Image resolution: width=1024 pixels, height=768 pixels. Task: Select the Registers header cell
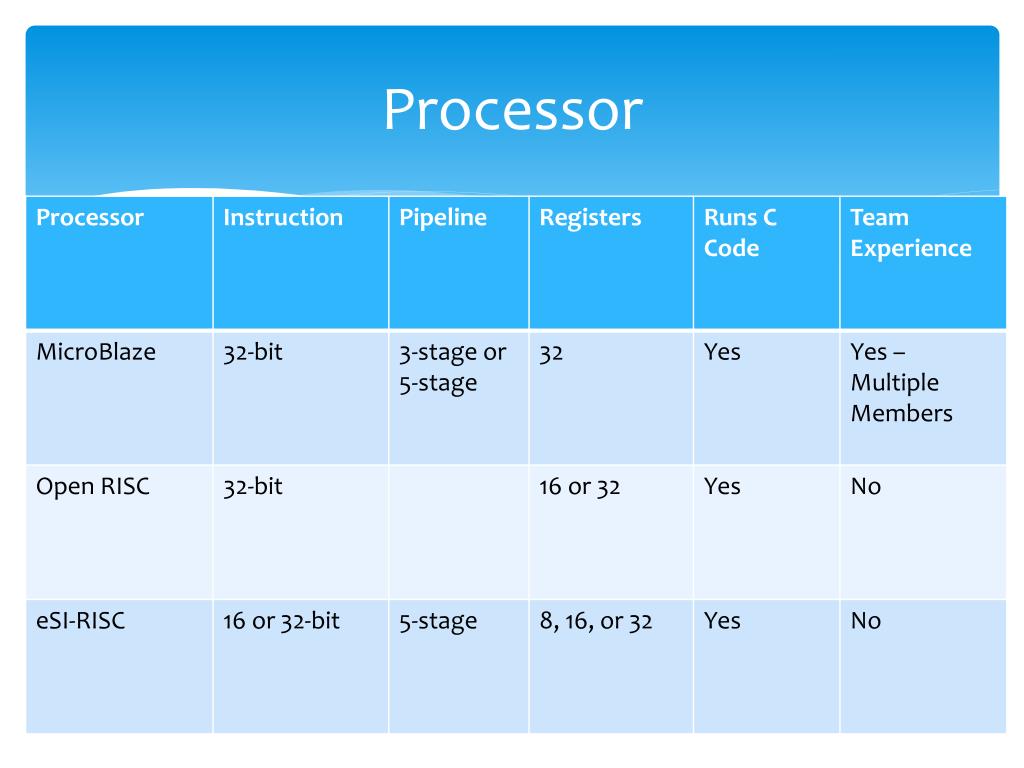(611, 262)
